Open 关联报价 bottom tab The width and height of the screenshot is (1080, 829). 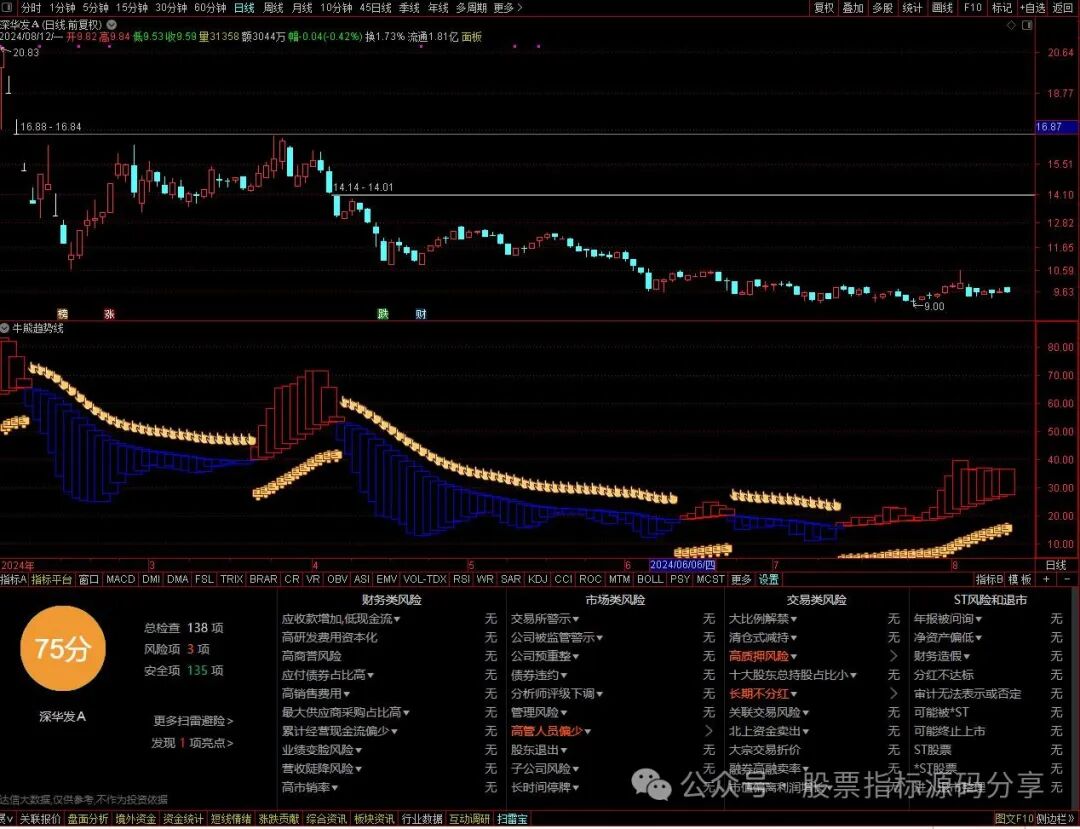(x=39, y=819)
